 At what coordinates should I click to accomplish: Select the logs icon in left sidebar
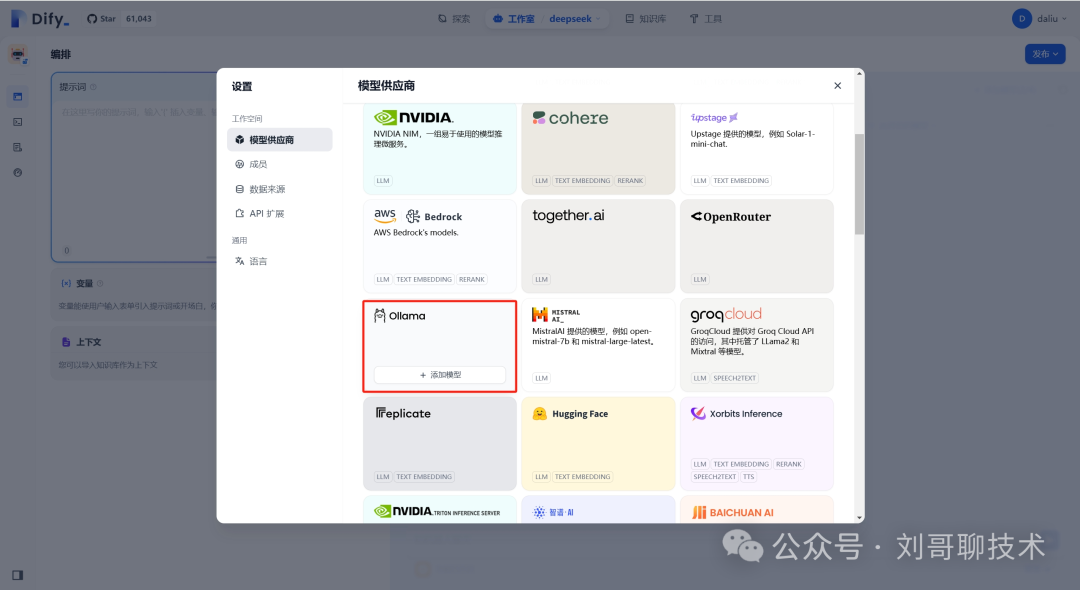click(18, 147)
